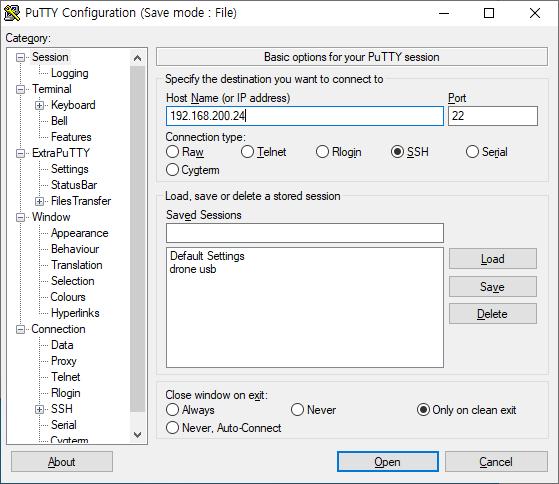Collapse the Terminal tree node
The image size is (559, 484).
tap(21, 89)
